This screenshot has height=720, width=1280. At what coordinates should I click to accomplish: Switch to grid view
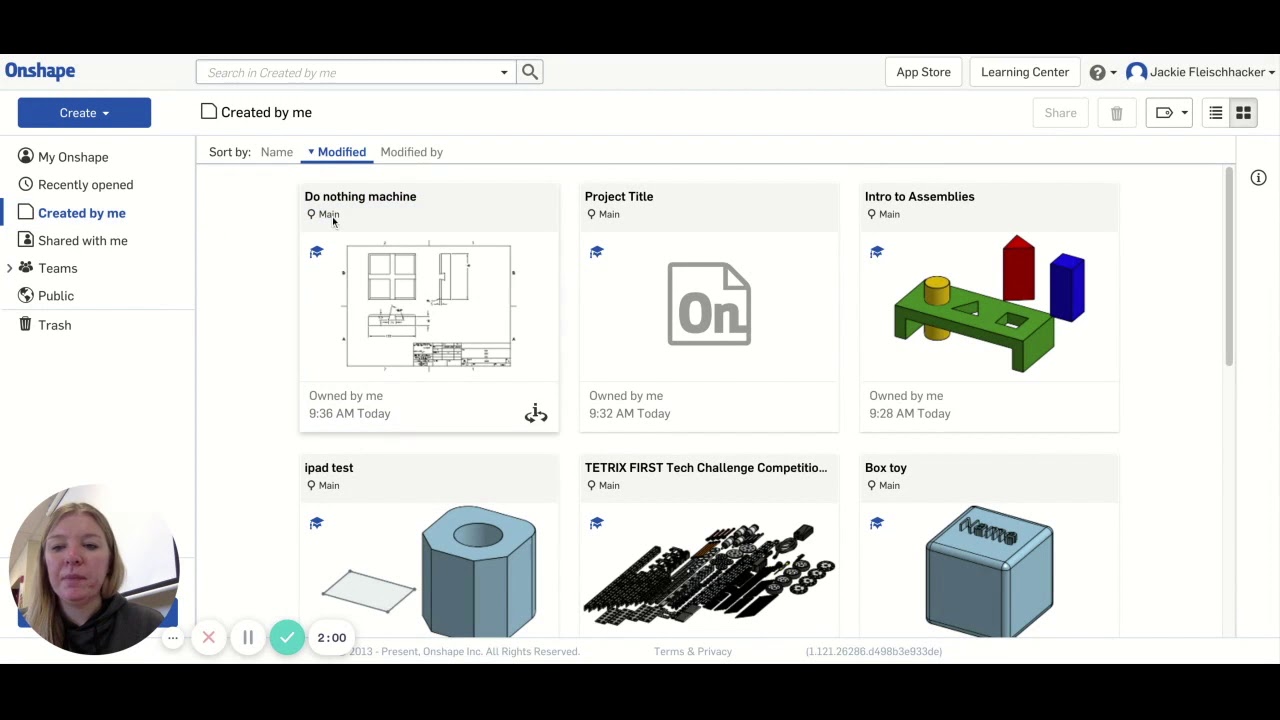point(1243,113)
